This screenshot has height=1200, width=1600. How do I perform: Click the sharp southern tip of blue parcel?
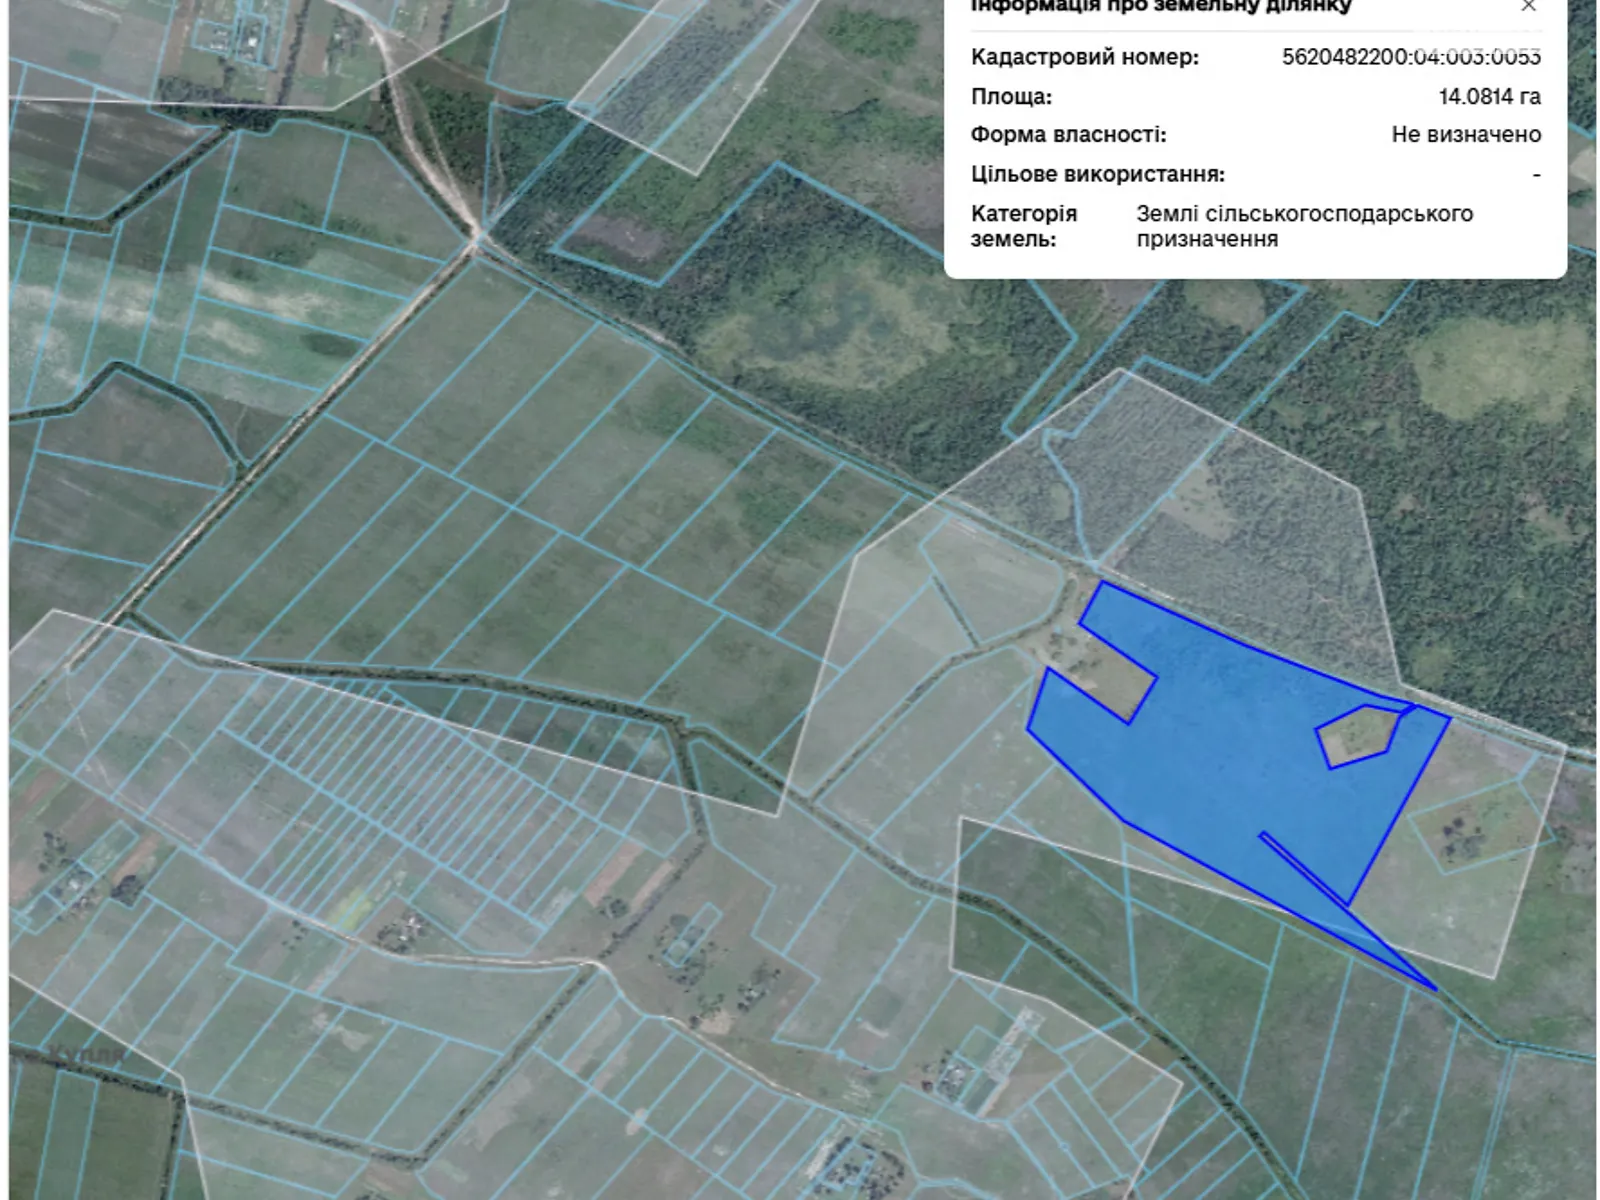[1432, 987]
